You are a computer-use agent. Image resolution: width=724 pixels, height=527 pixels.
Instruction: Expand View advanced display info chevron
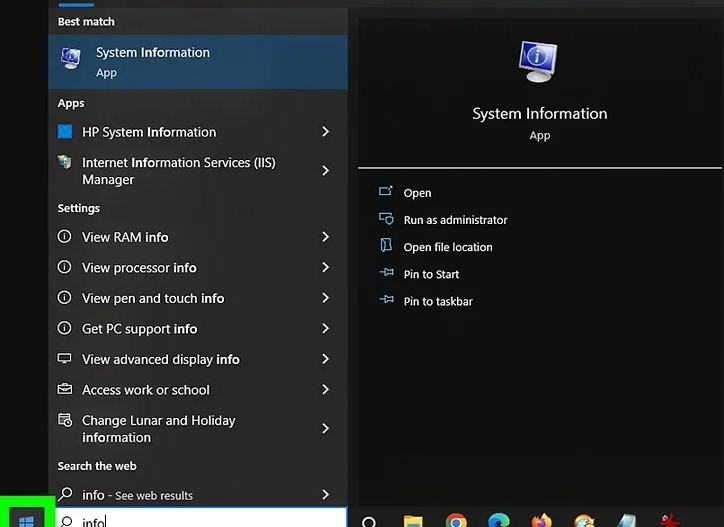(x=326, y=359)
